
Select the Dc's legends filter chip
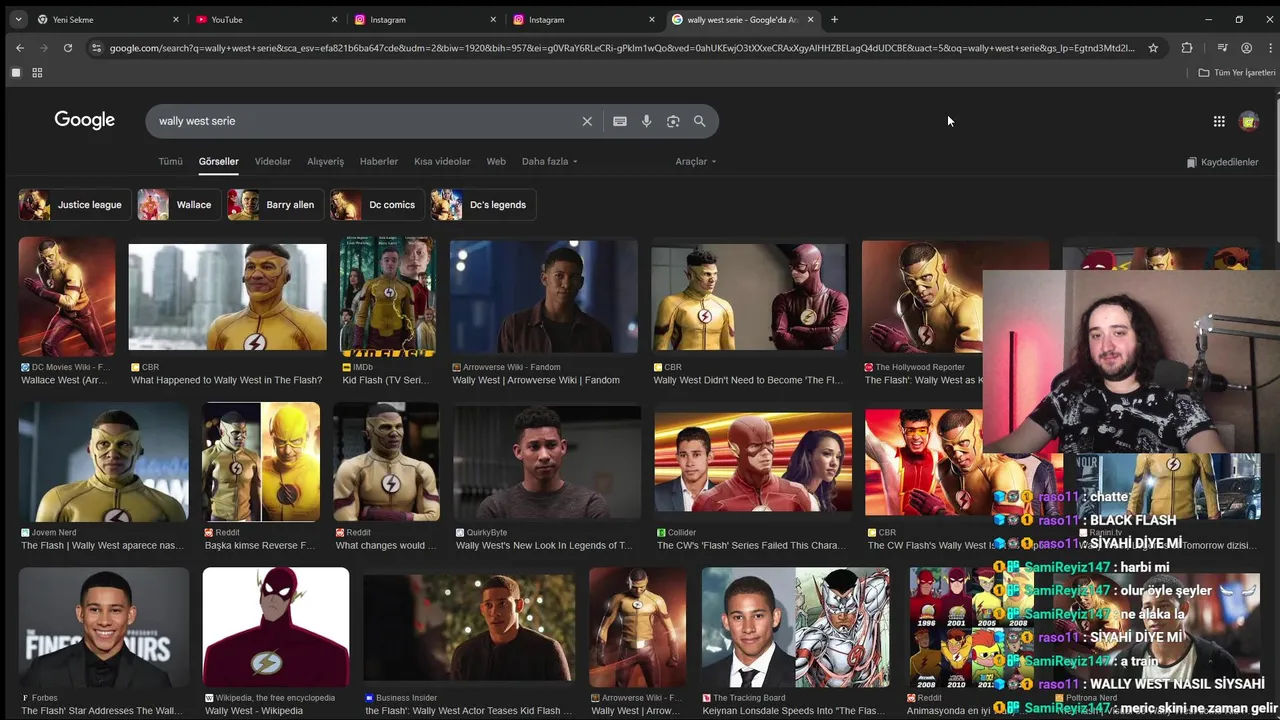click(x=483, y=205)
